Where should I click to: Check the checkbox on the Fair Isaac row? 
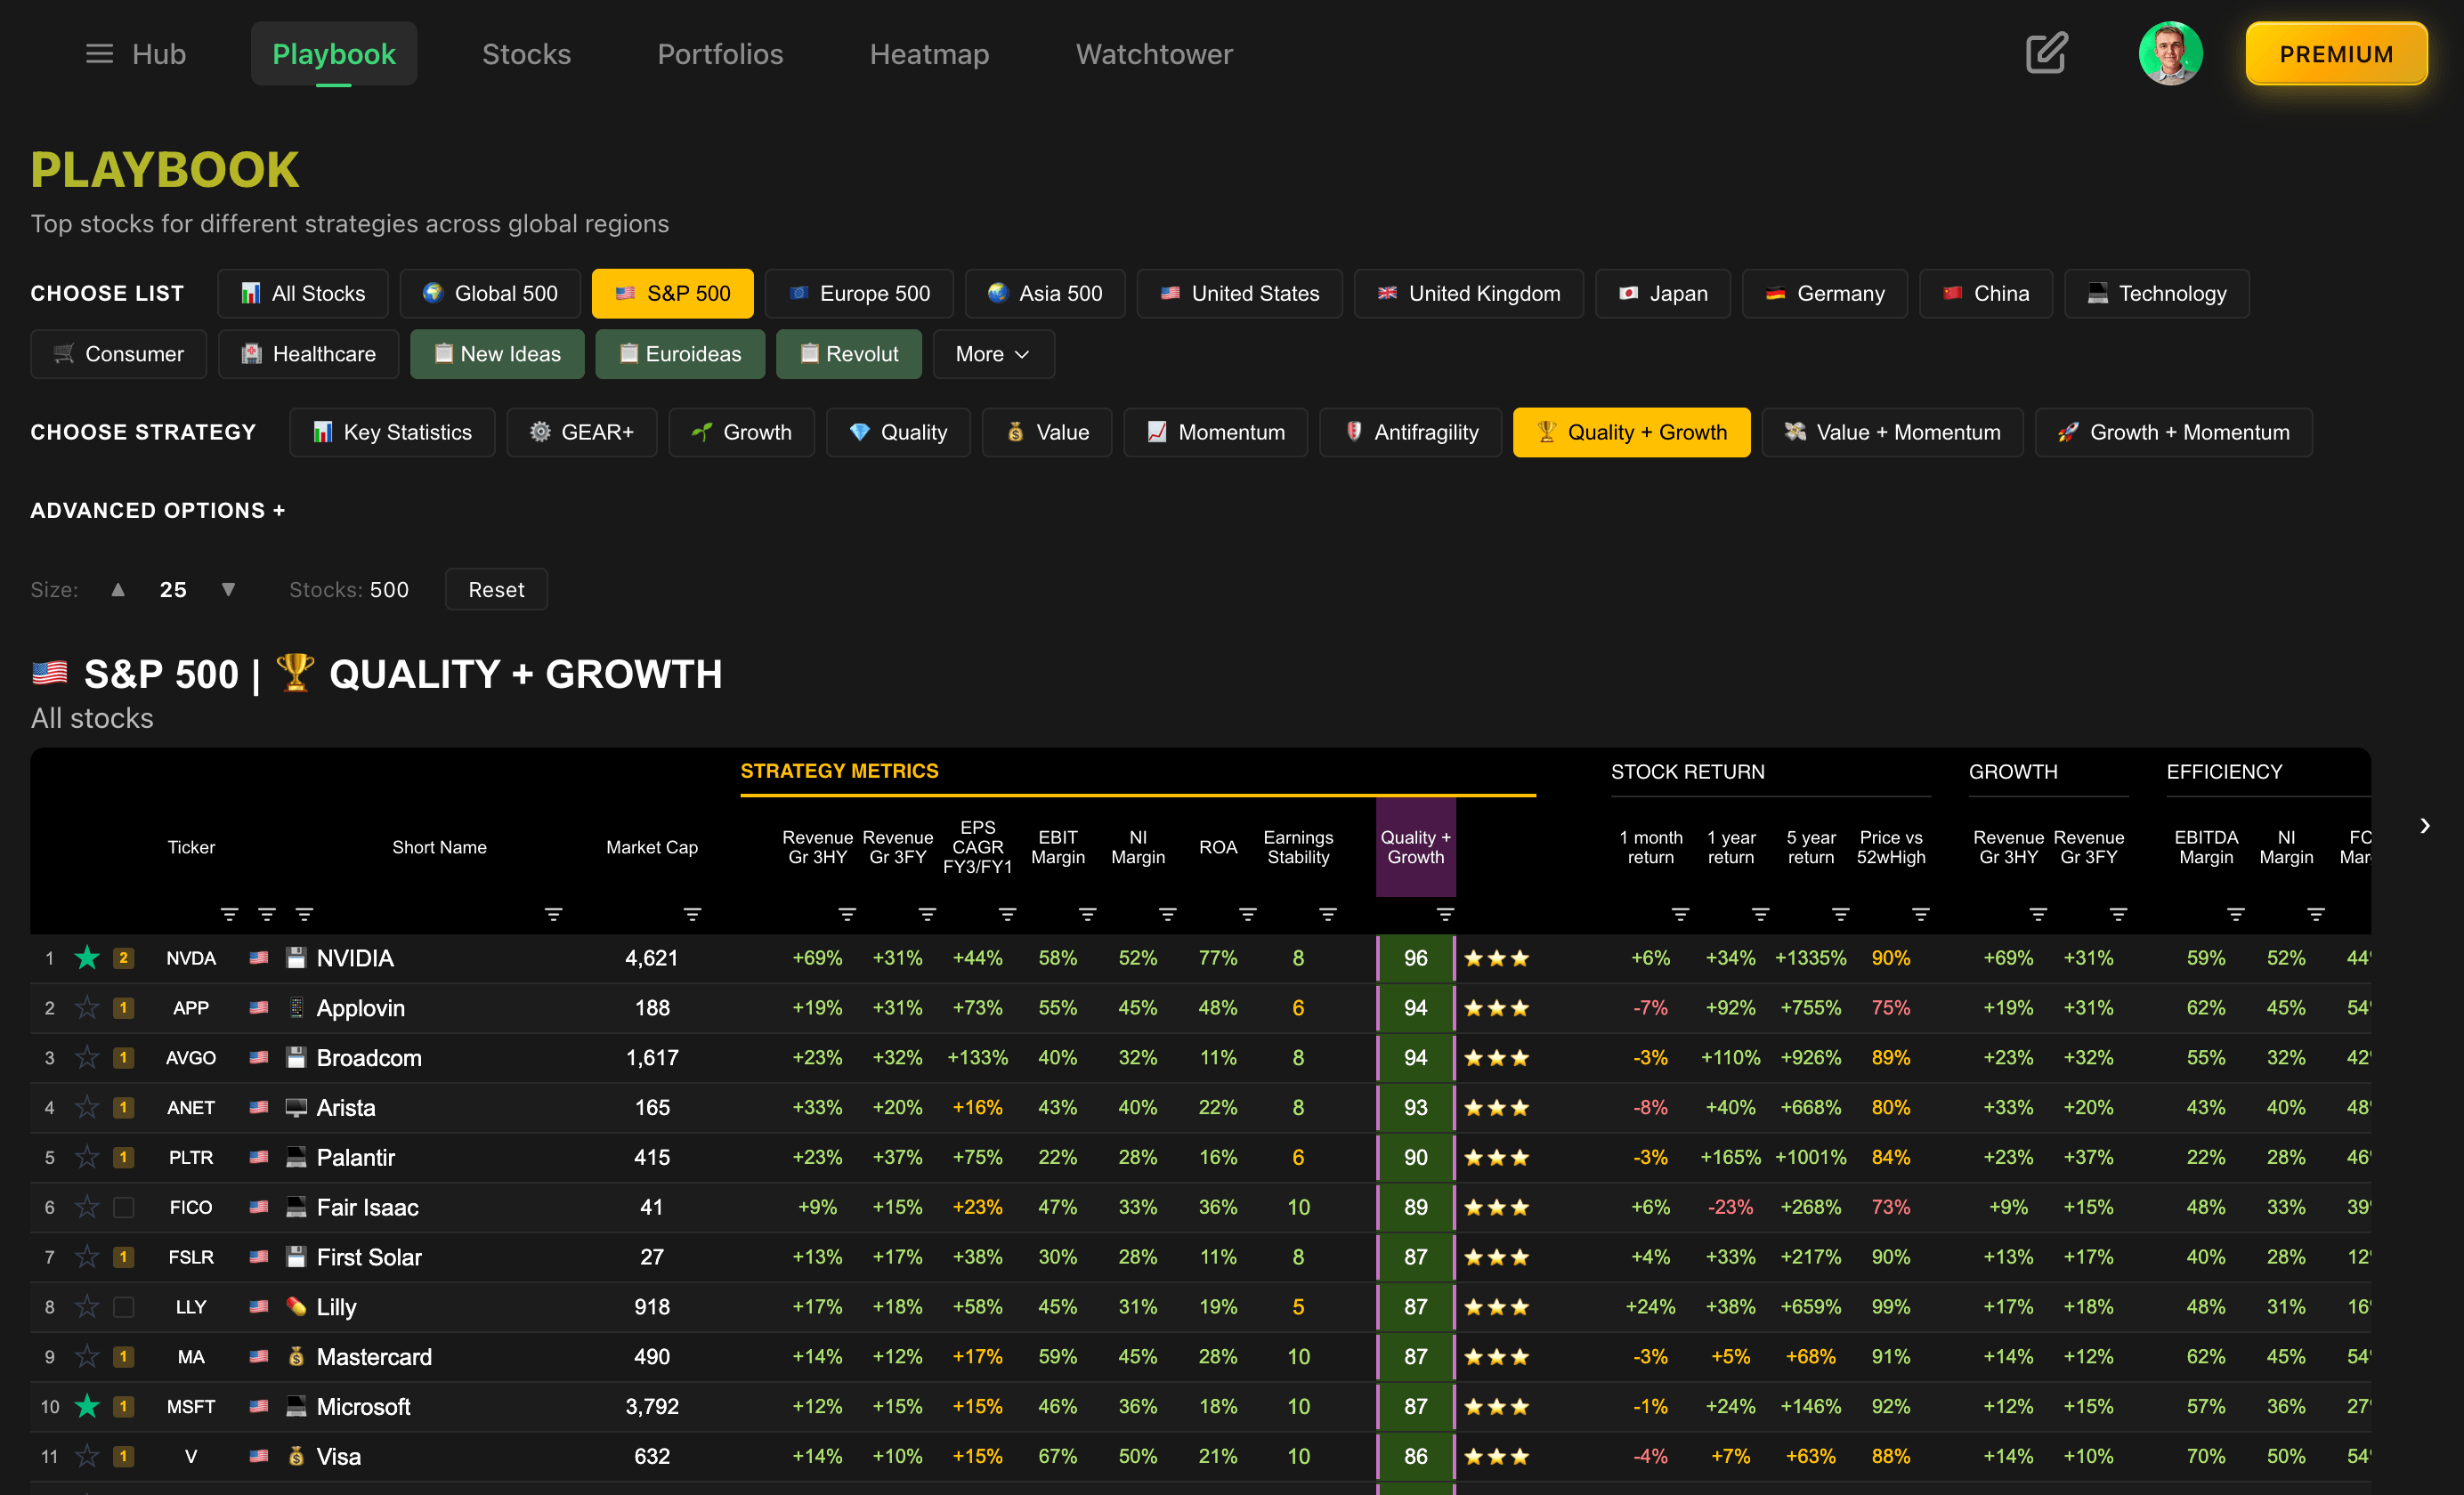(123, 1207)
